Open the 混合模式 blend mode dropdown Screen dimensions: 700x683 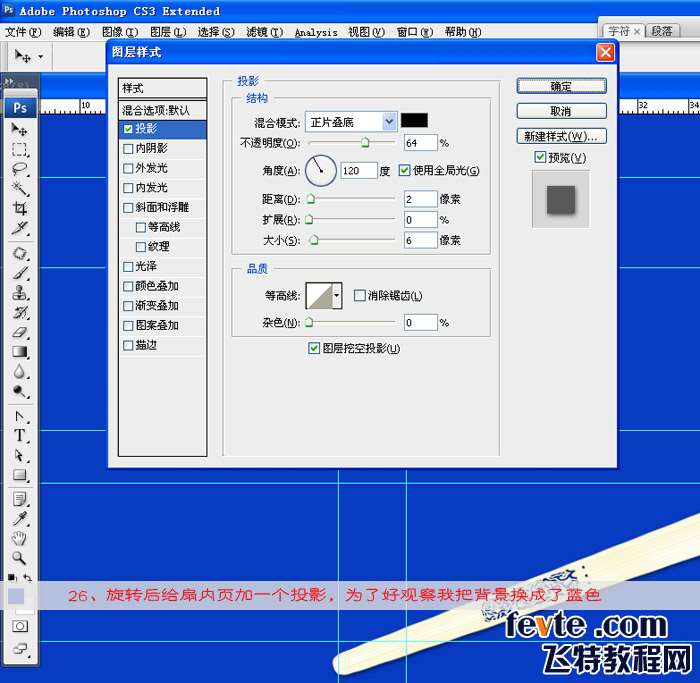tap(388, 121)
